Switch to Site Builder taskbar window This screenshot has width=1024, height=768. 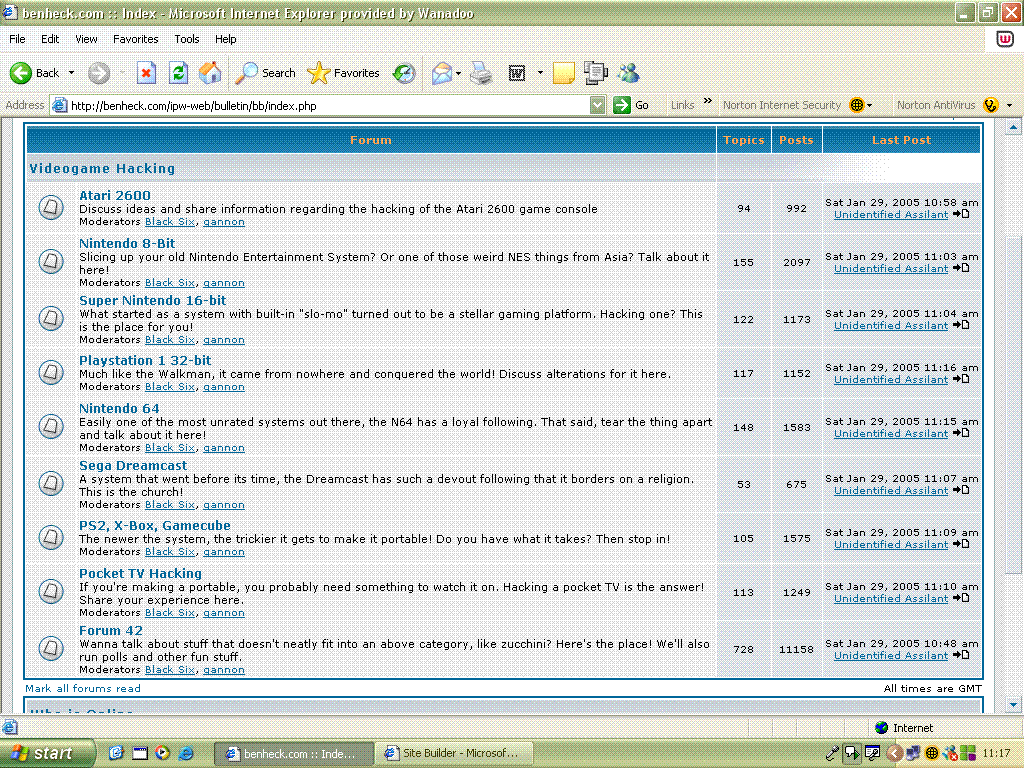[455, 753]
